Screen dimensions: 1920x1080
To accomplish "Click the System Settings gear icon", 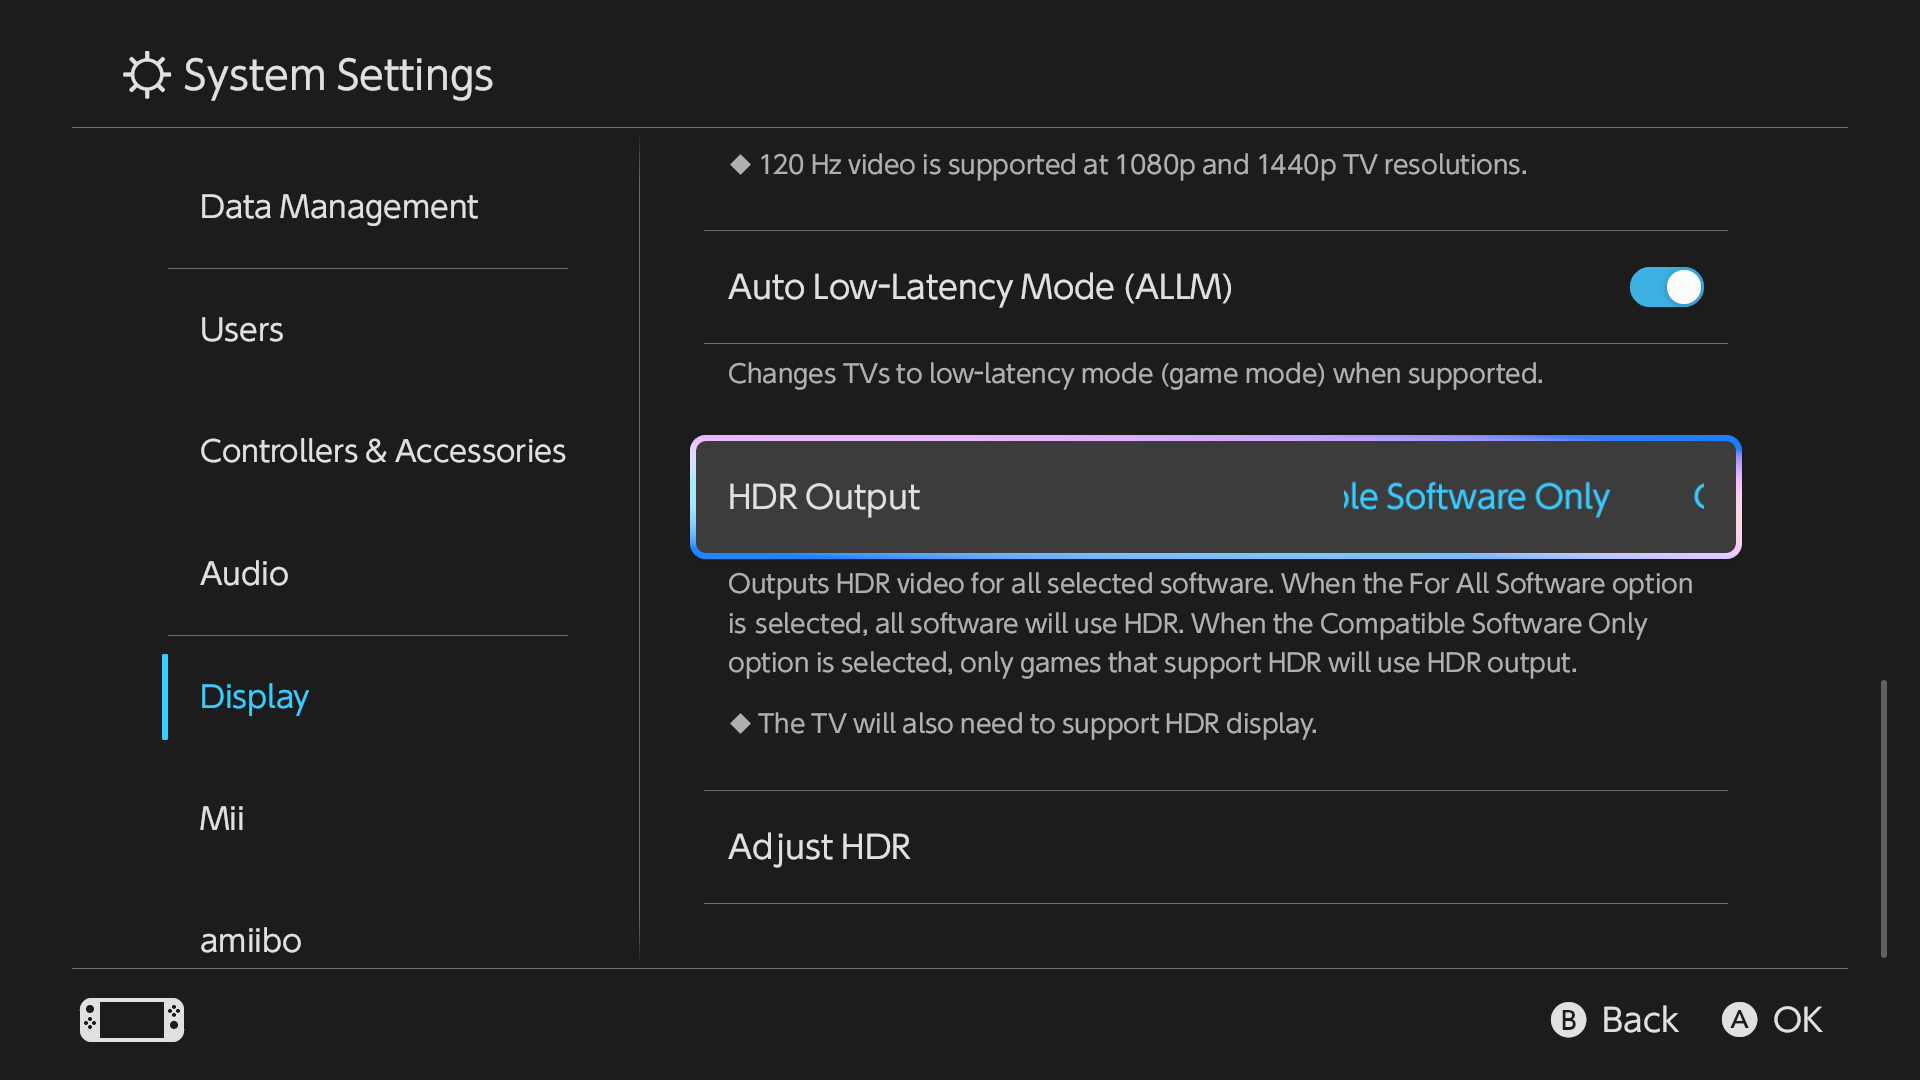I will pos(147,75).
